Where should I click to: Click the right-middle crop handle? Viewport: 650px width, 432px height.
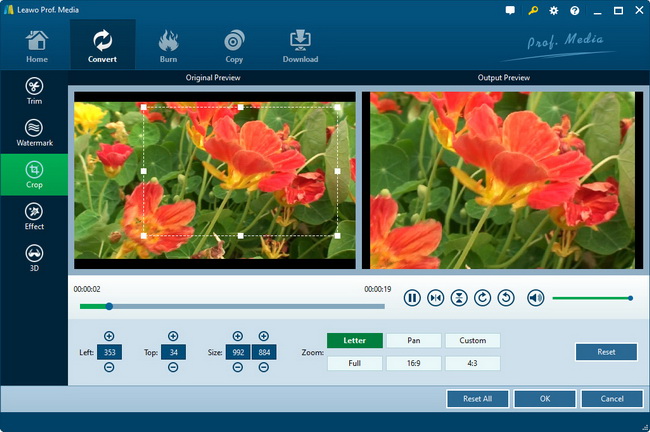tap(337, 171)
